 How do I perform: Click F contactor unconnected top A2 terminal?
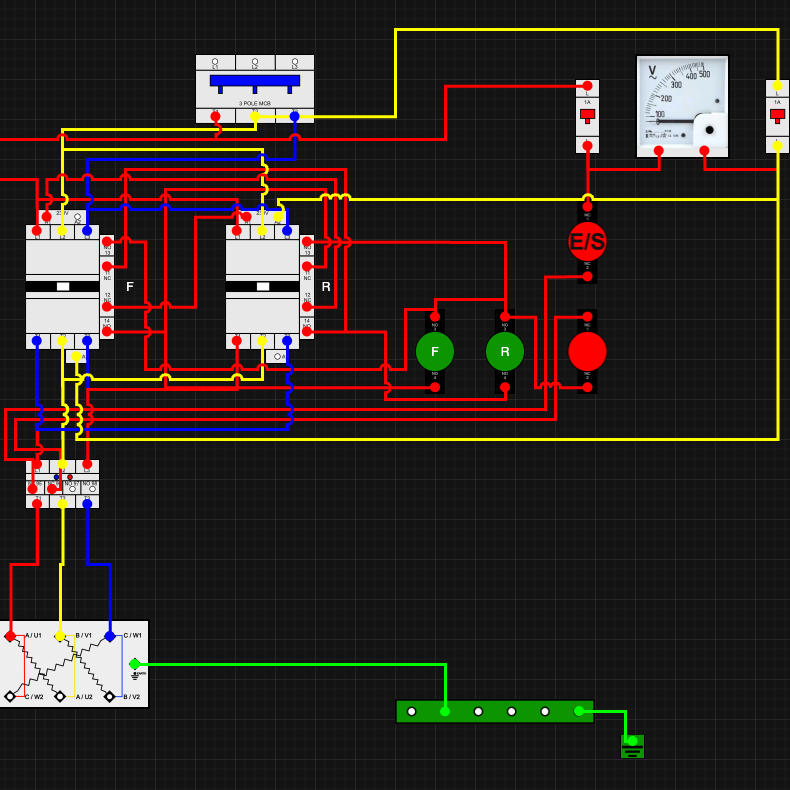77,217
